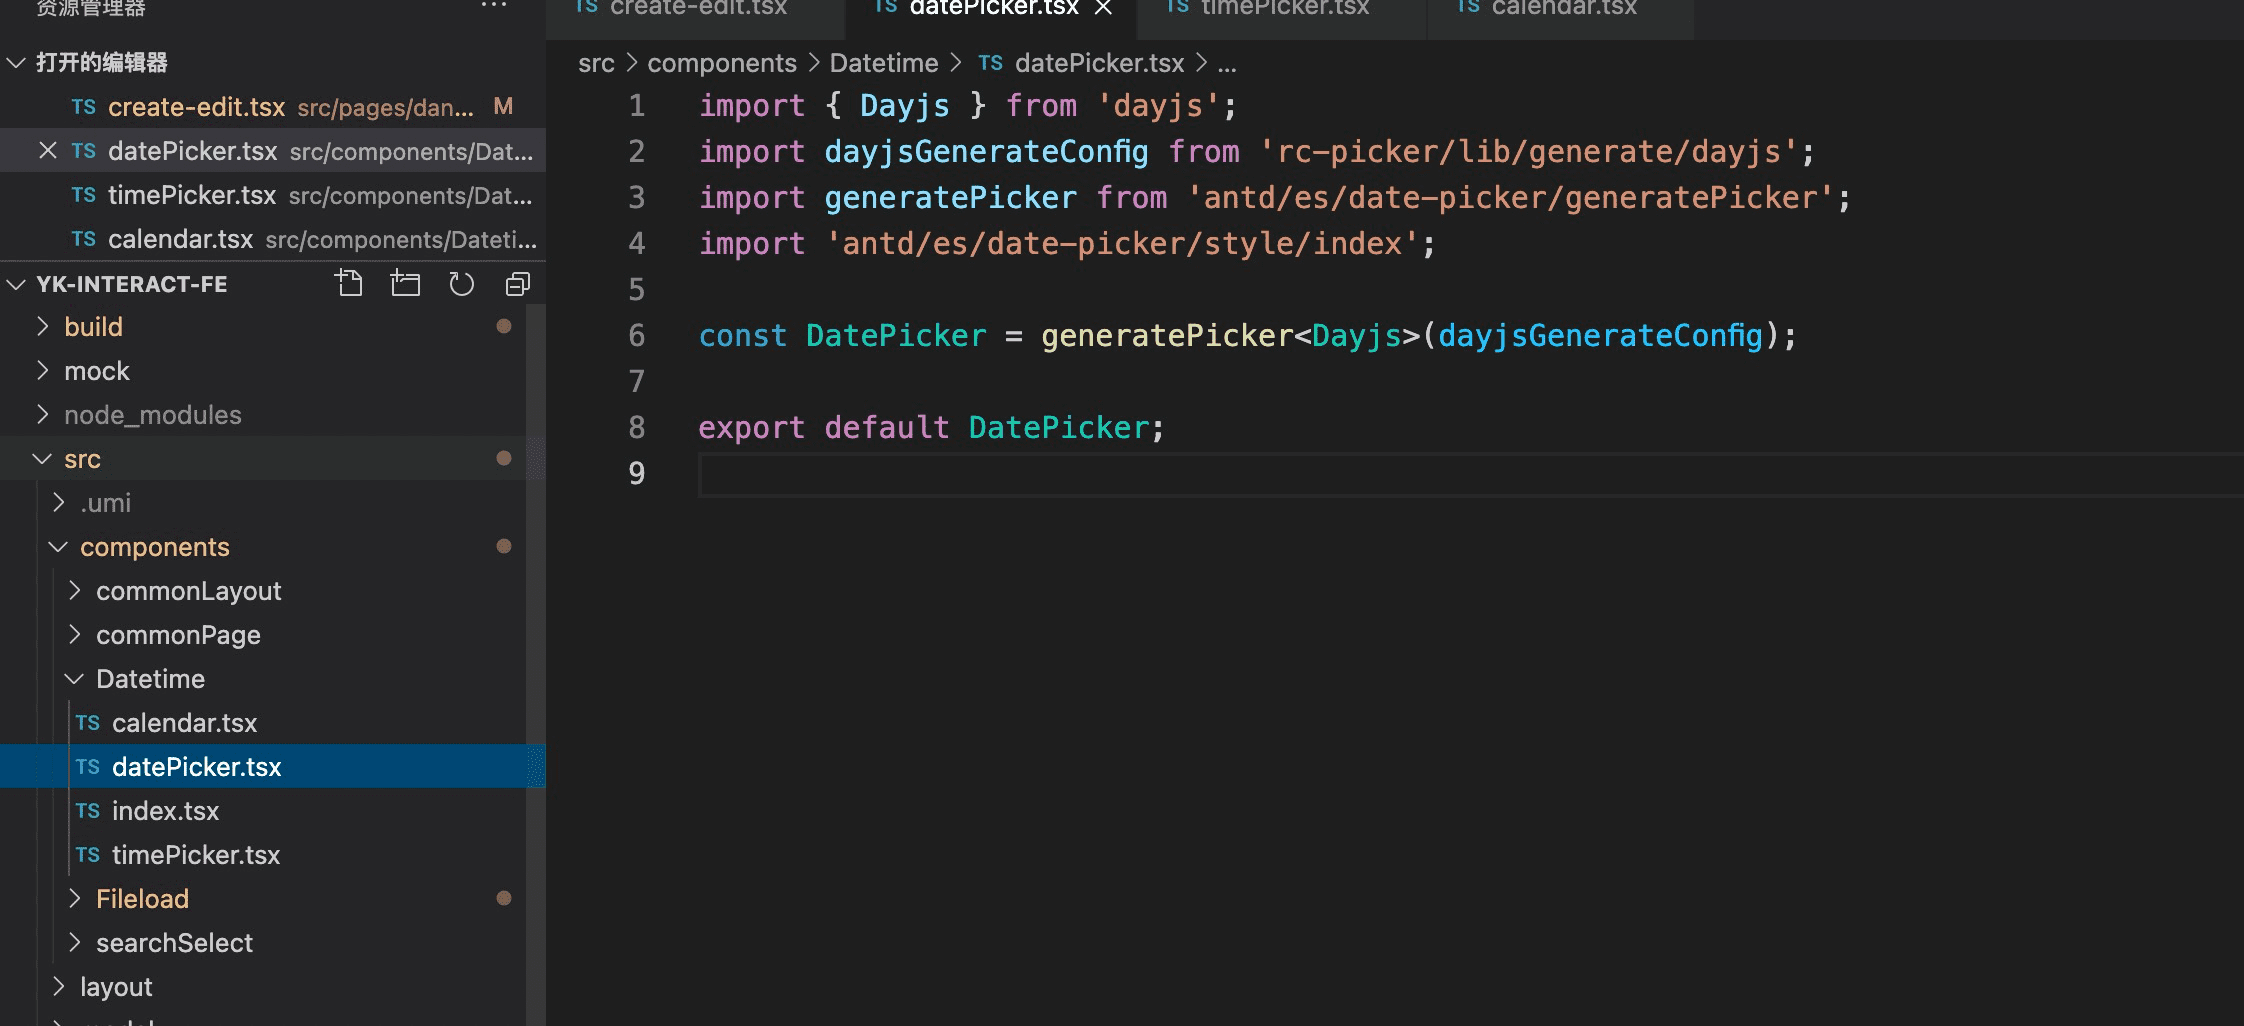Viewport: 2244px width, 1026px height.
Task: Refresh the explorer file tree
Action: coord(461,284)
